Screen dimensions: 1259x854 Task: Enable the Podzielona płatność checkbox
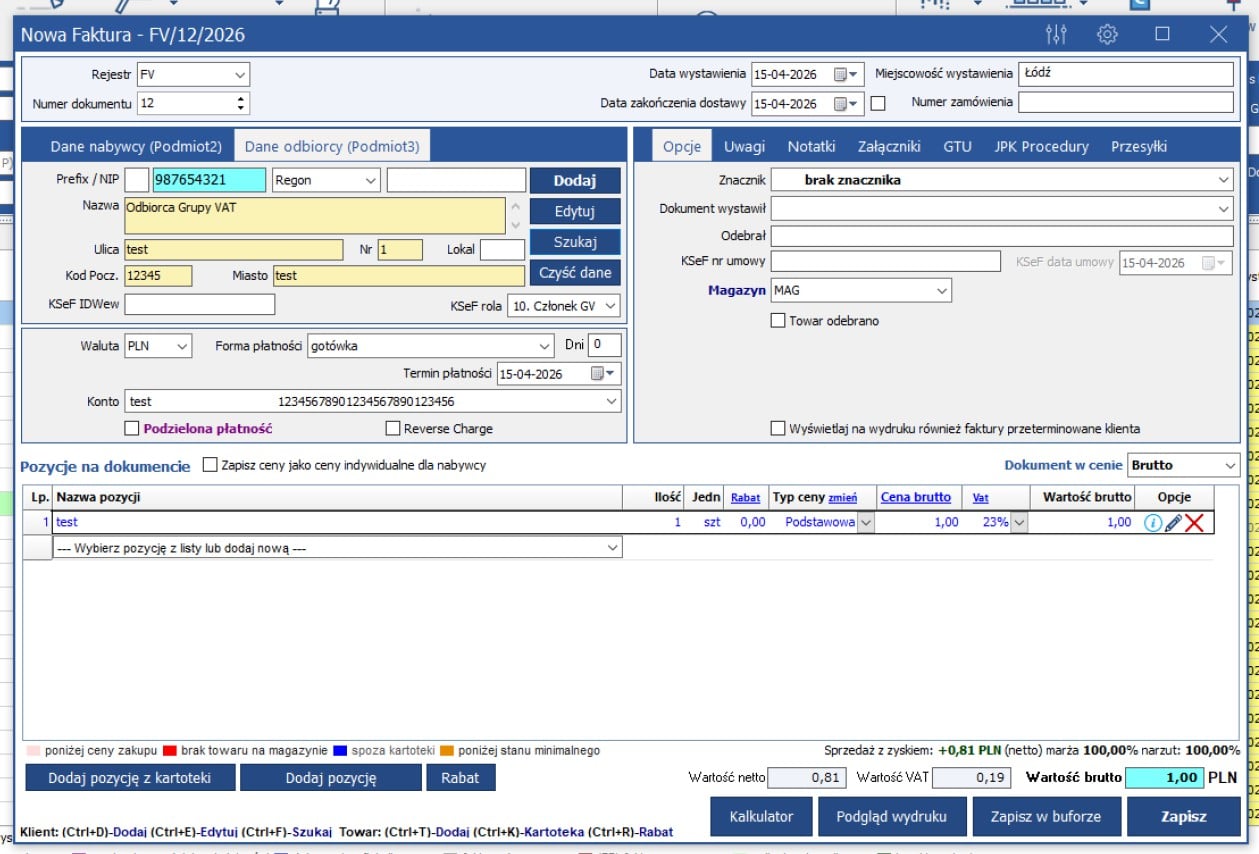[x=131, y=428]
